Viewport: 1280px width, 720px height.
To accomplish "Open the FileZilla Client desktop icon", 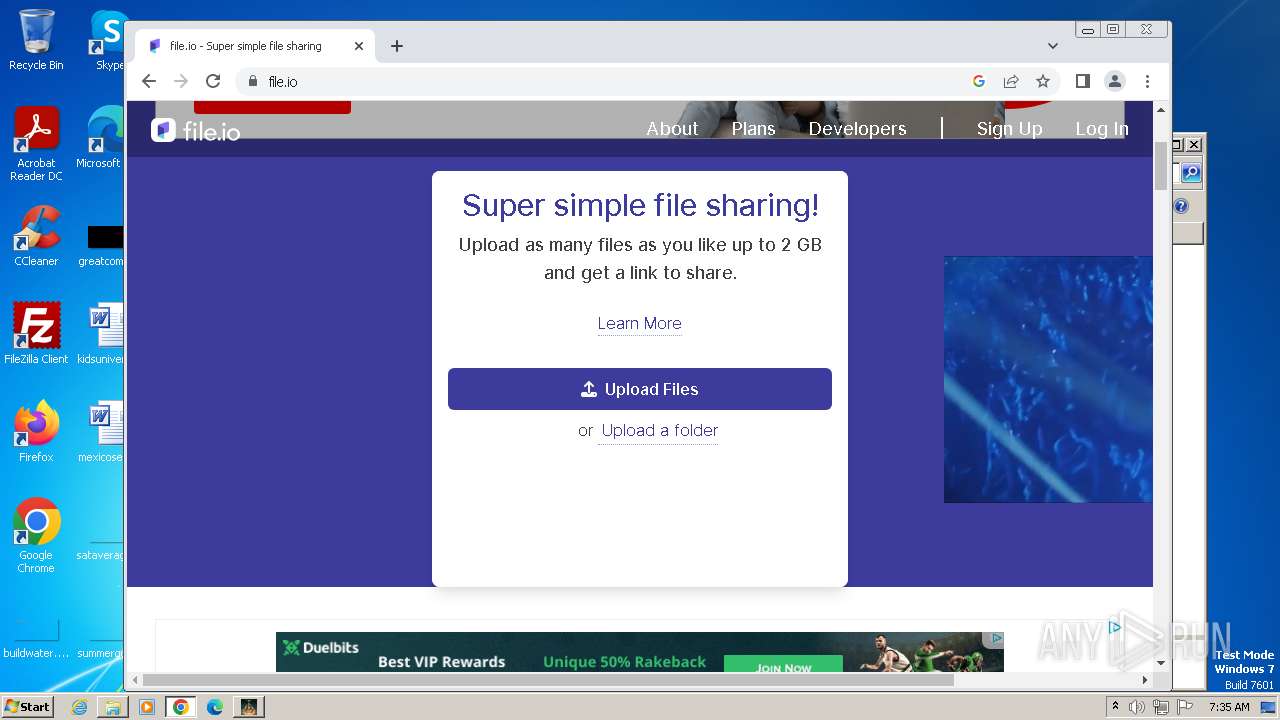I will (x=36, y=334).
